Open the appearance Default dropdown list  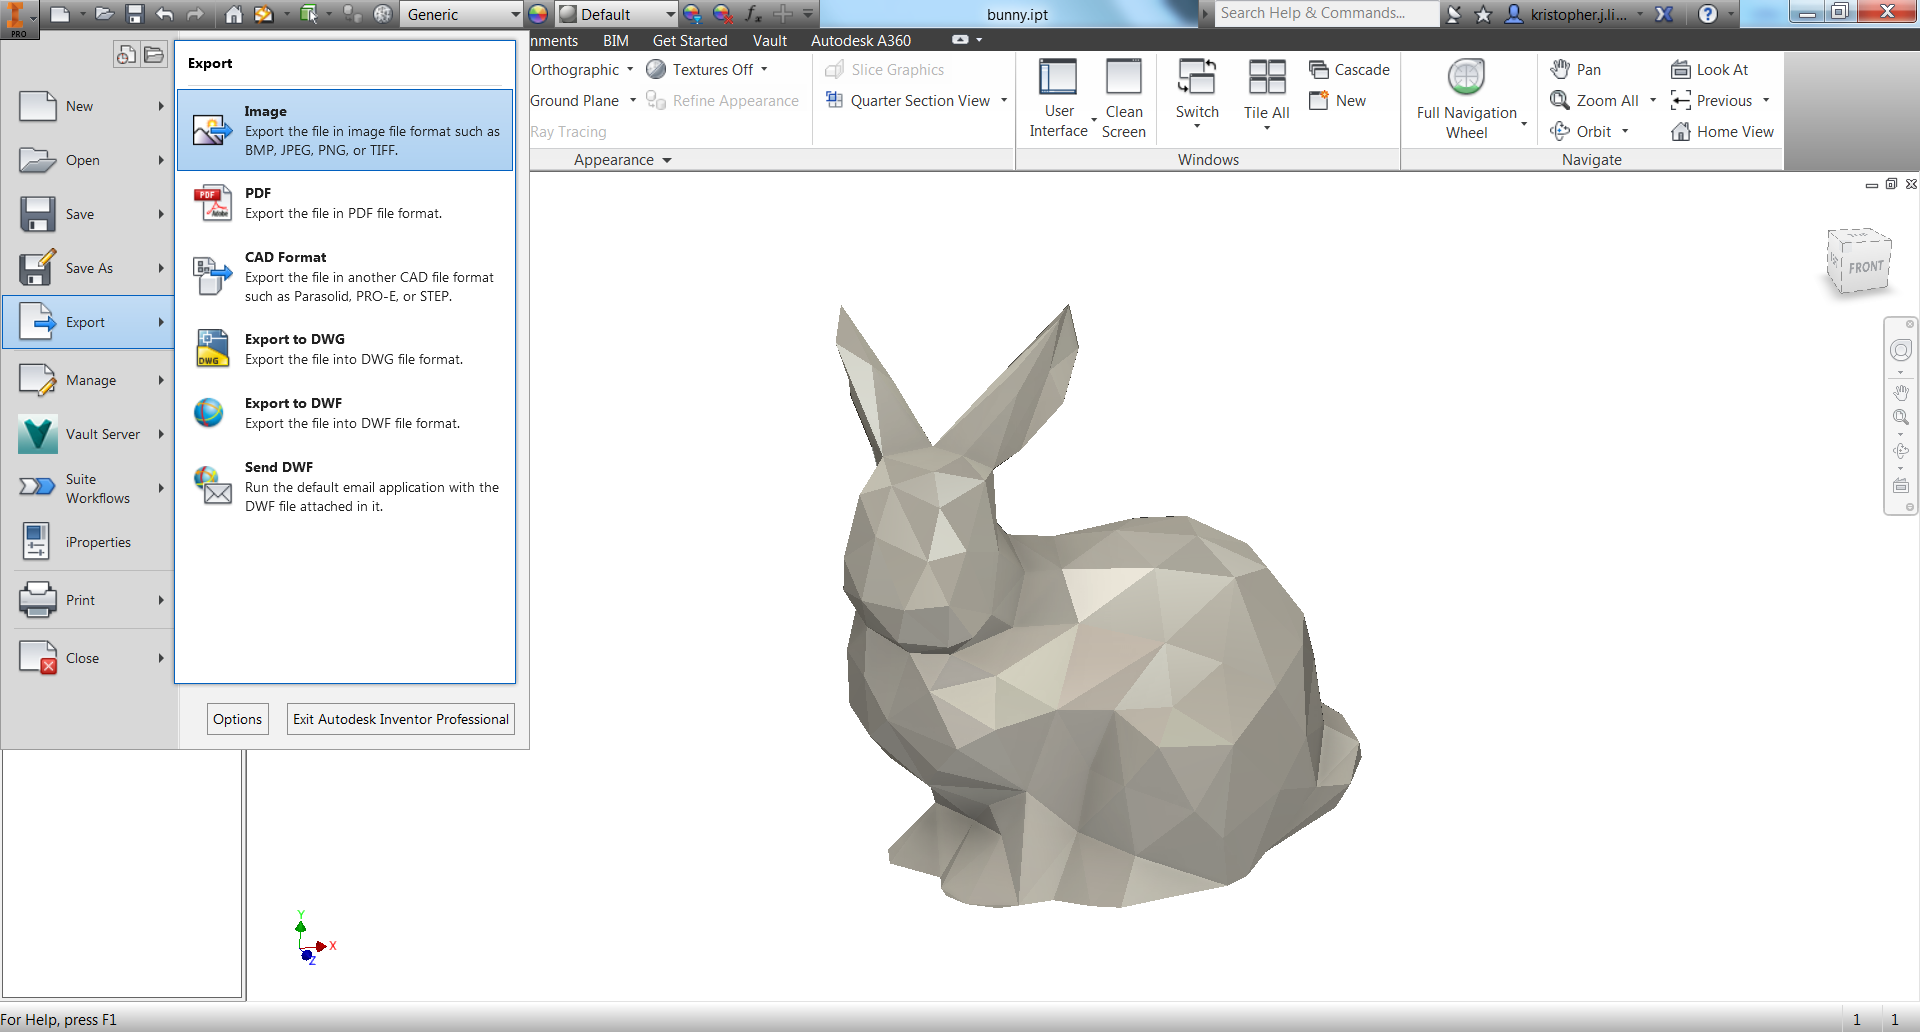coord(671,14)
